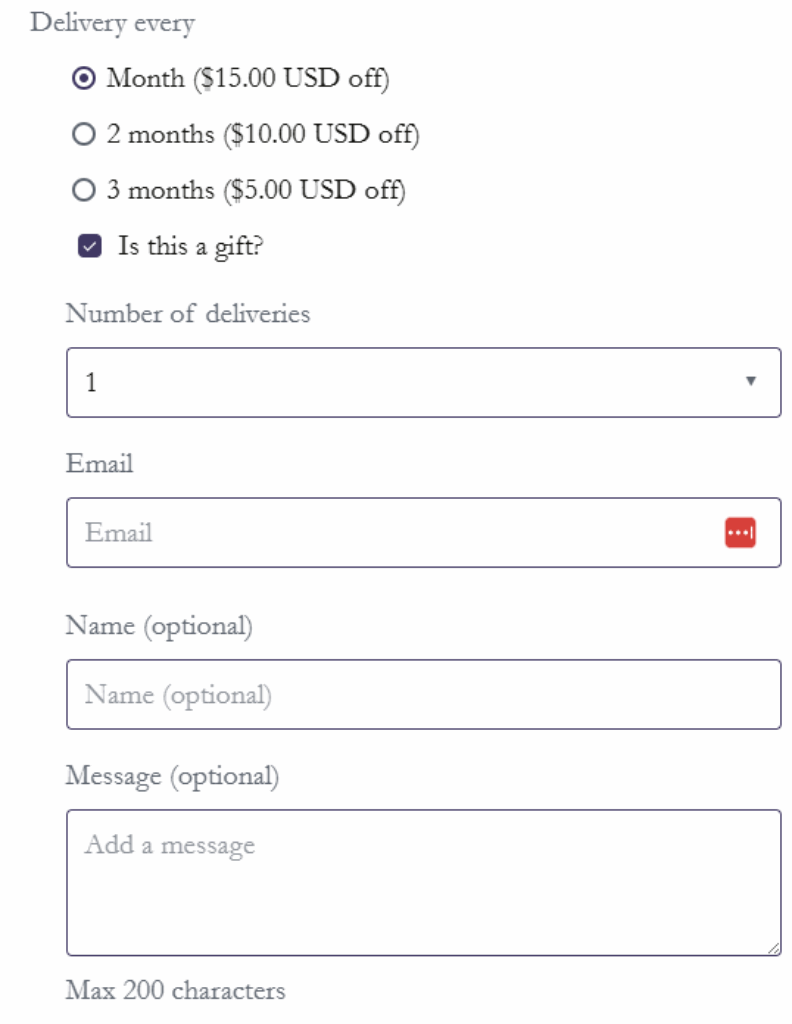Click the 'Is this a gift?' label text
The height and width of the screenshot is (1024, 792).
point(190,247)
